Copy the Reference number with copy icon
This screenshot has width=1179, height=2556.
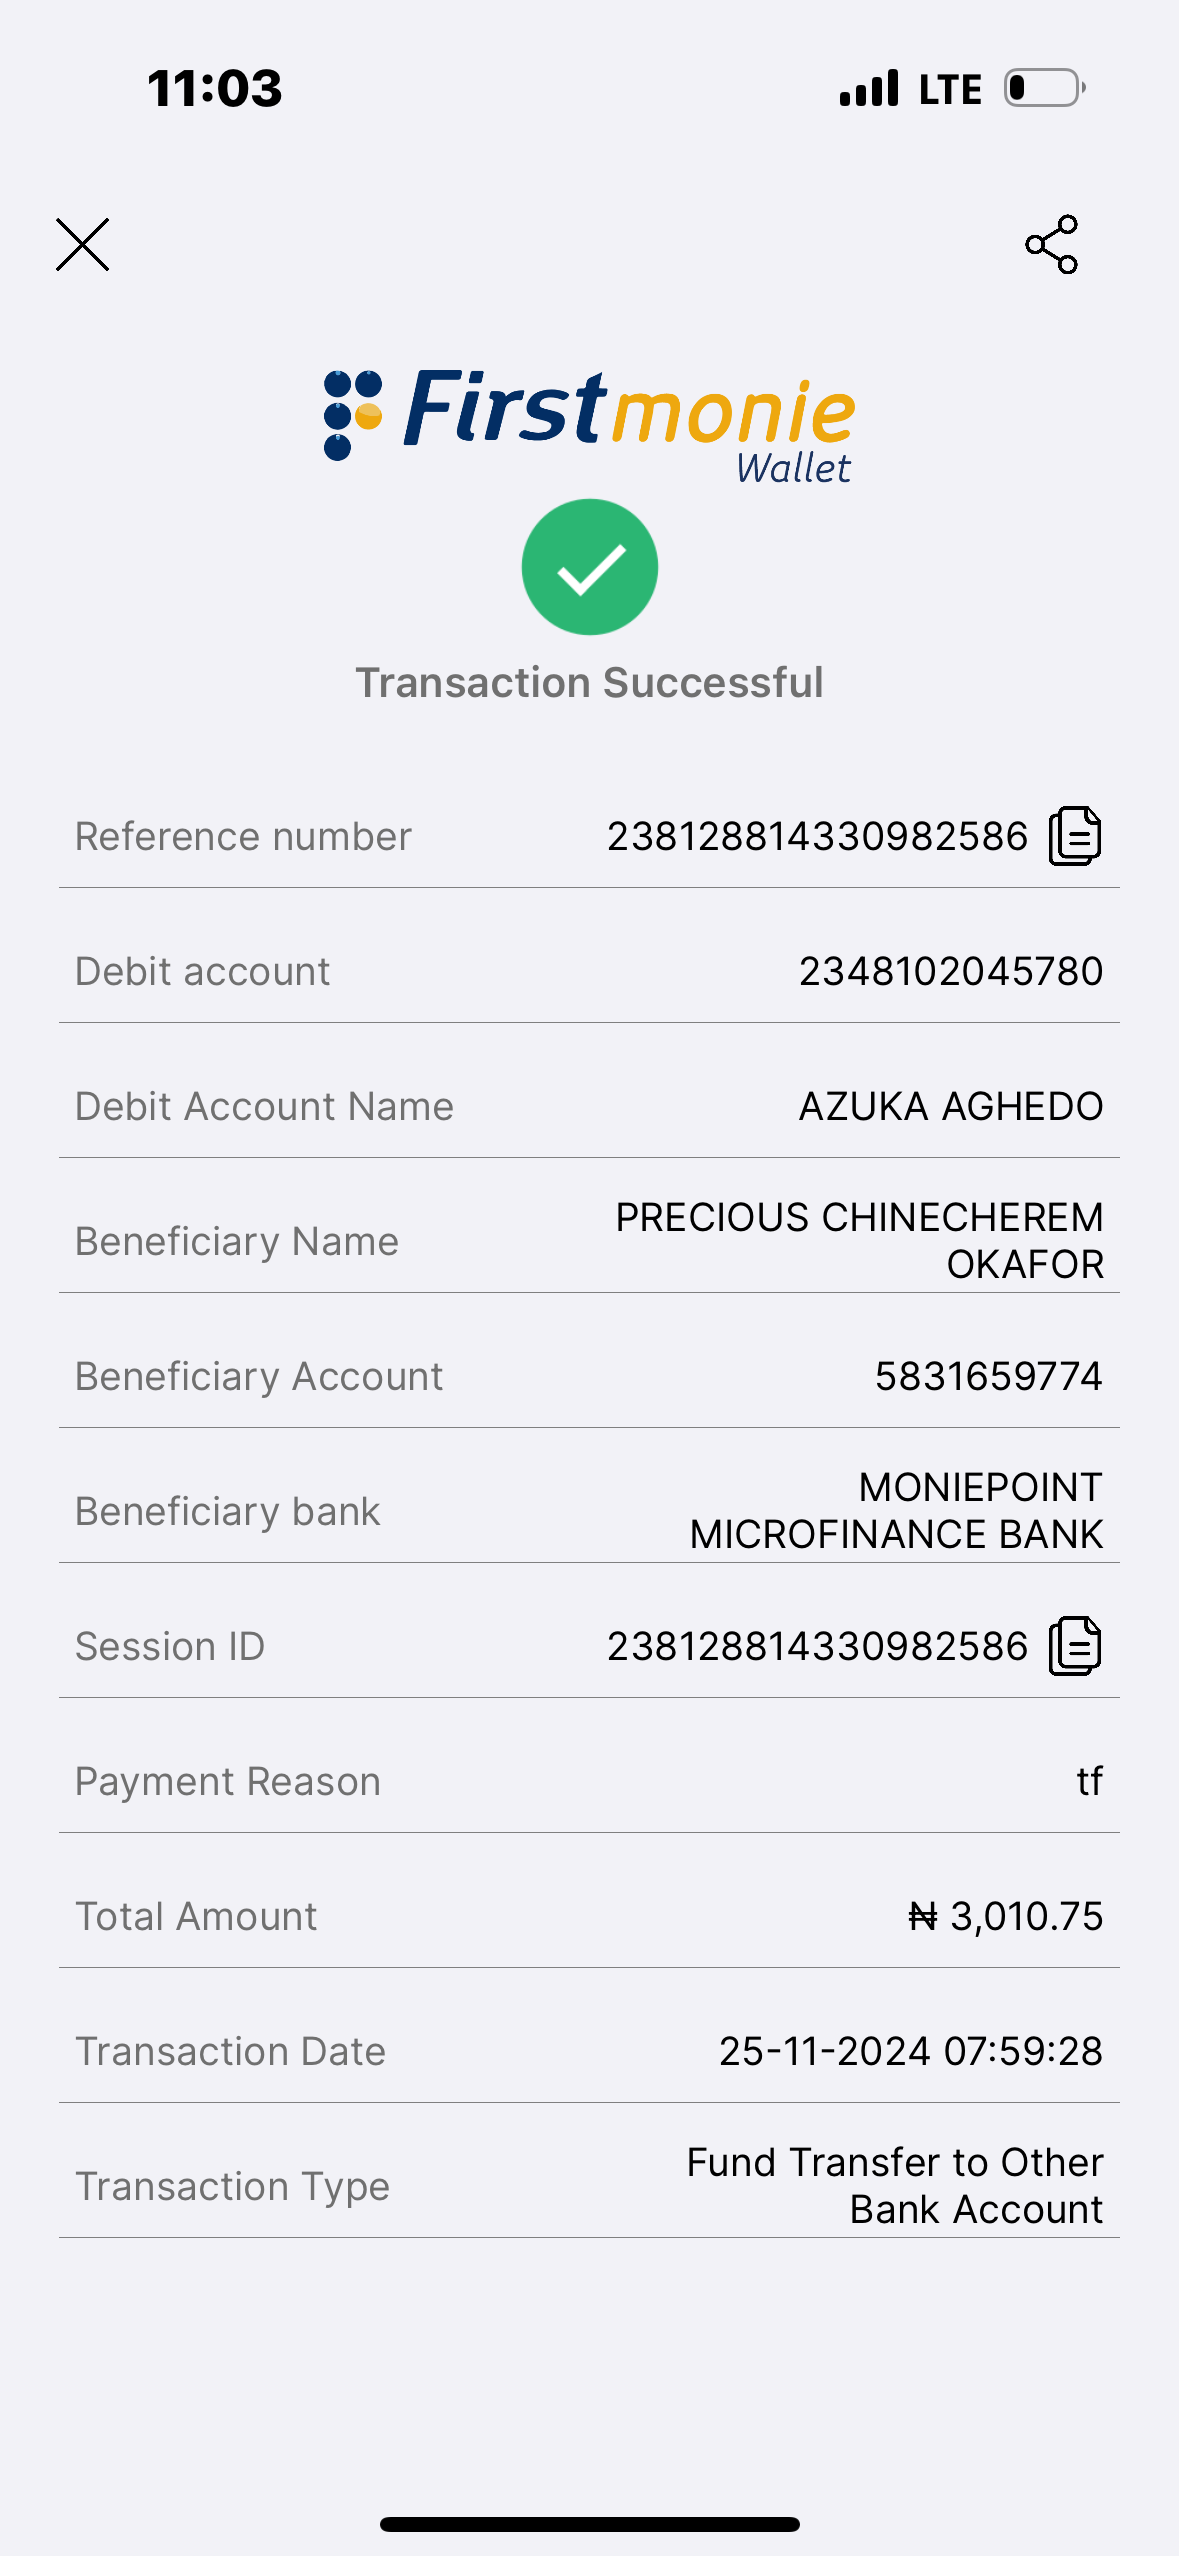(1075, 836)
